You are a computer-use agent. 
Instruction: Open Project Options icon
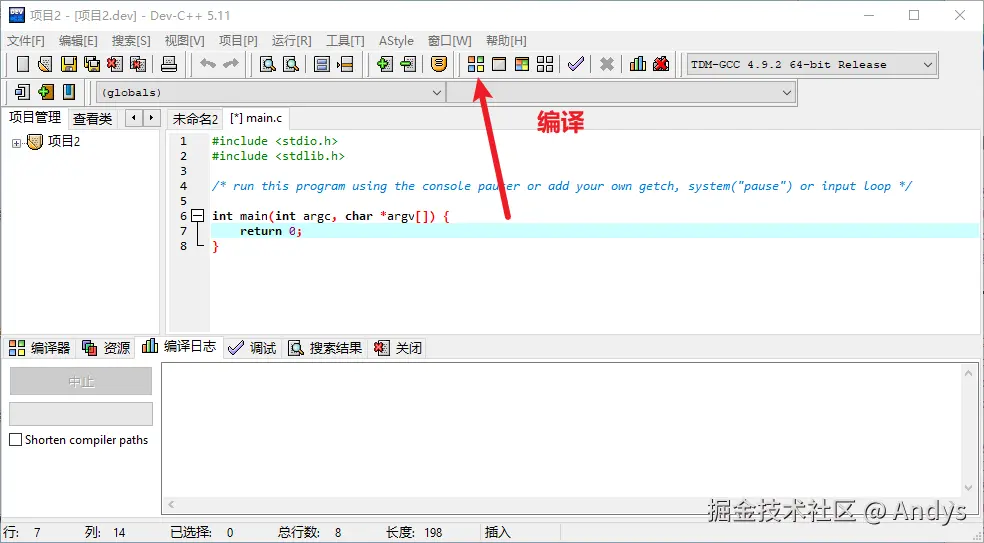coord(439,64)
